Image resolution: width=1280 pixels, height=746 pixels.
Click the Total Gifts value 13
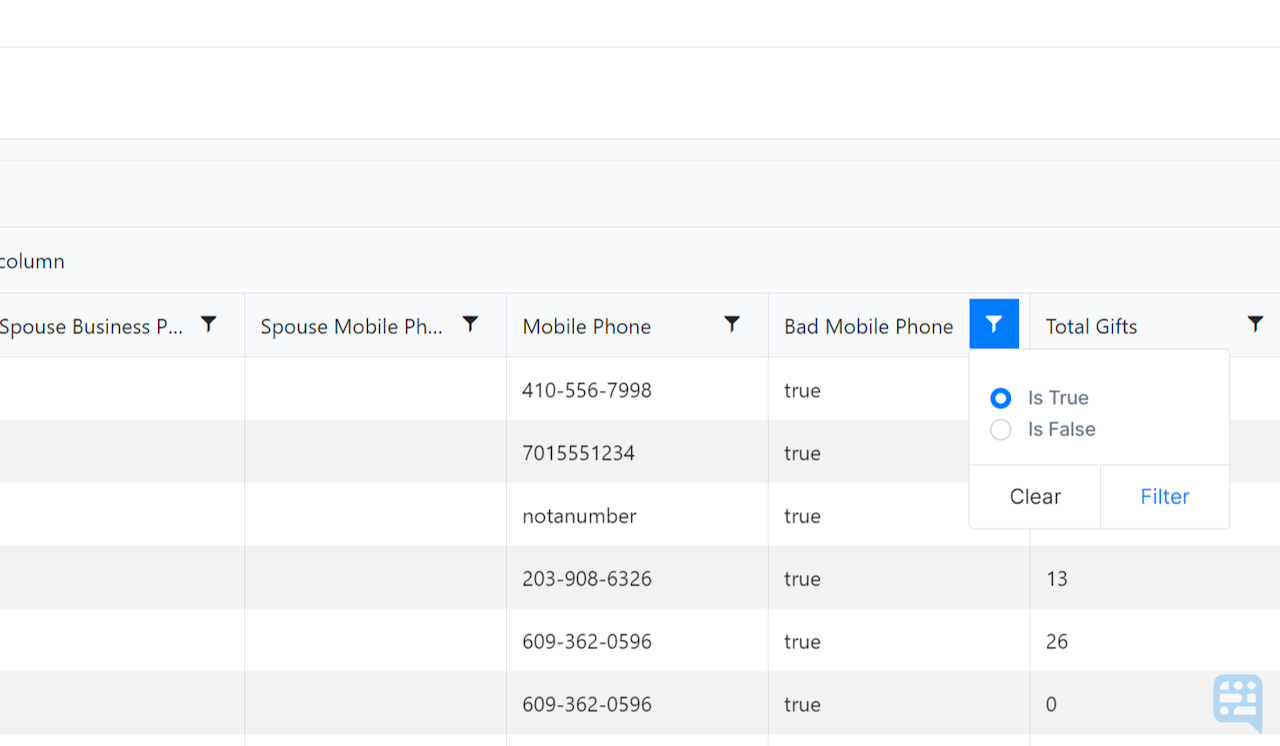click(1056, 578)
